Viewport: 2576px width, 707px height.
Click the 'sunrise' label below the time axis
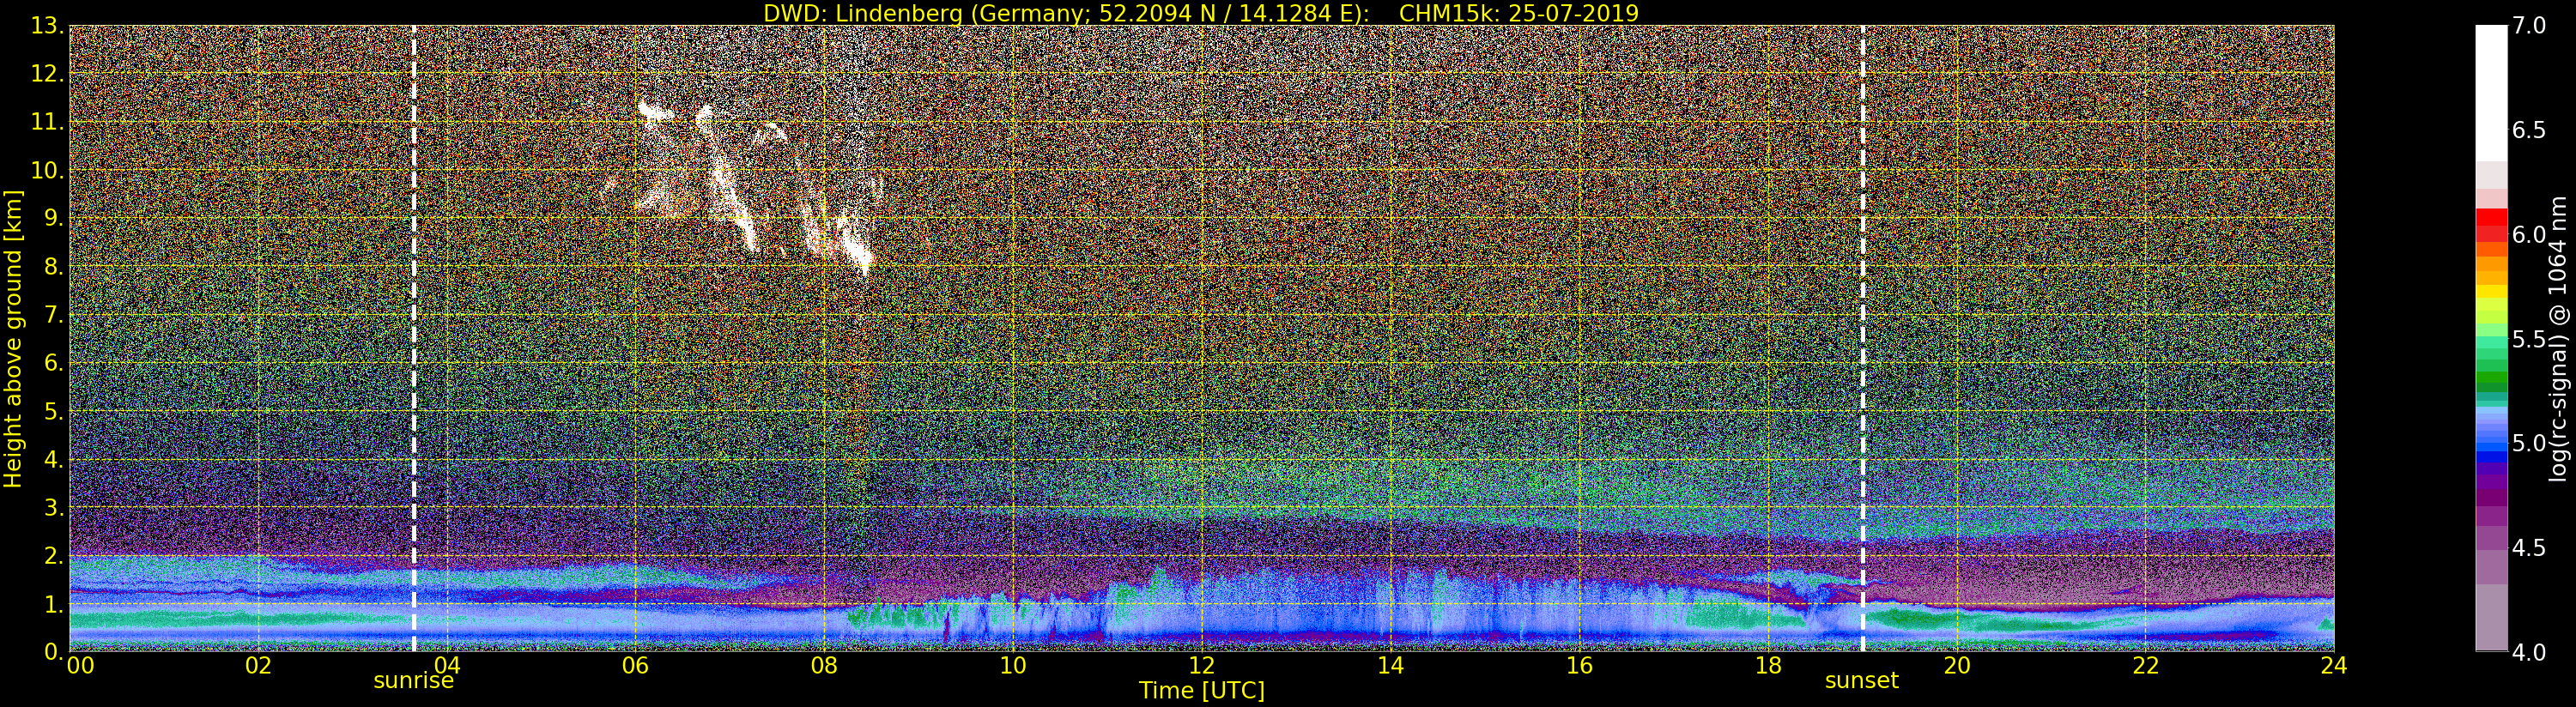click(414, 681)
